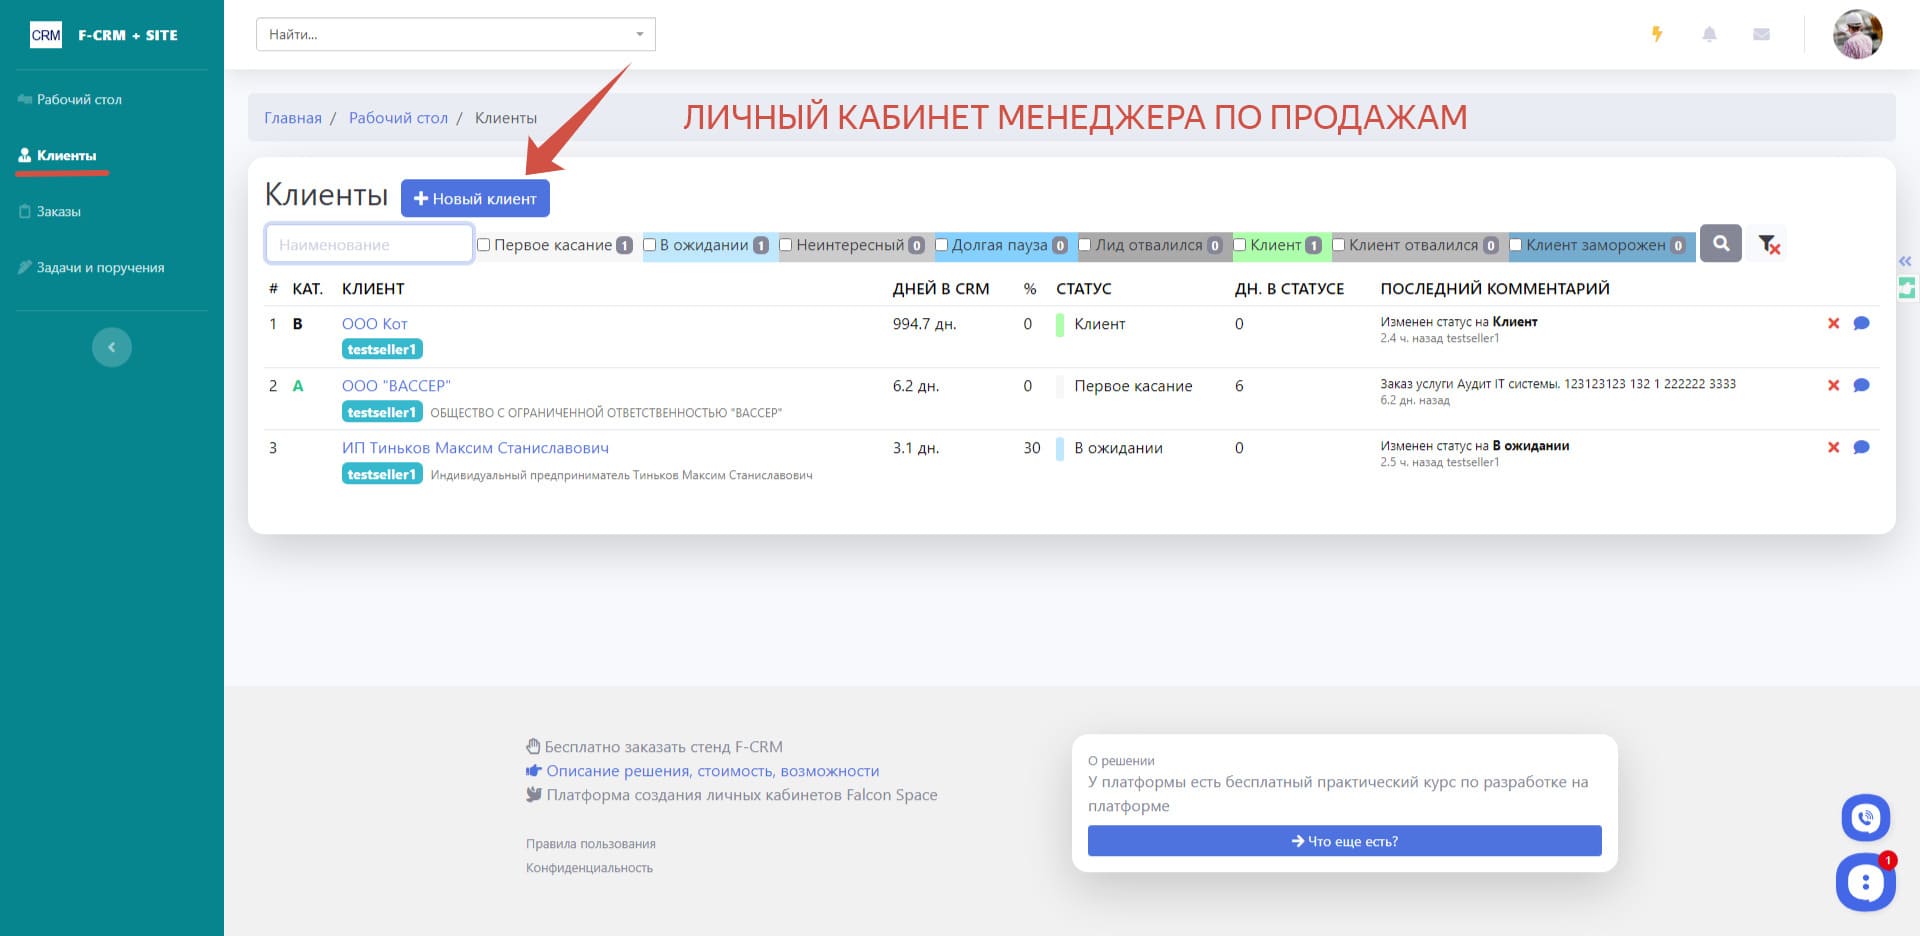Open the notifications bell icon
1920x936 pixels.
pos(1710,33)
